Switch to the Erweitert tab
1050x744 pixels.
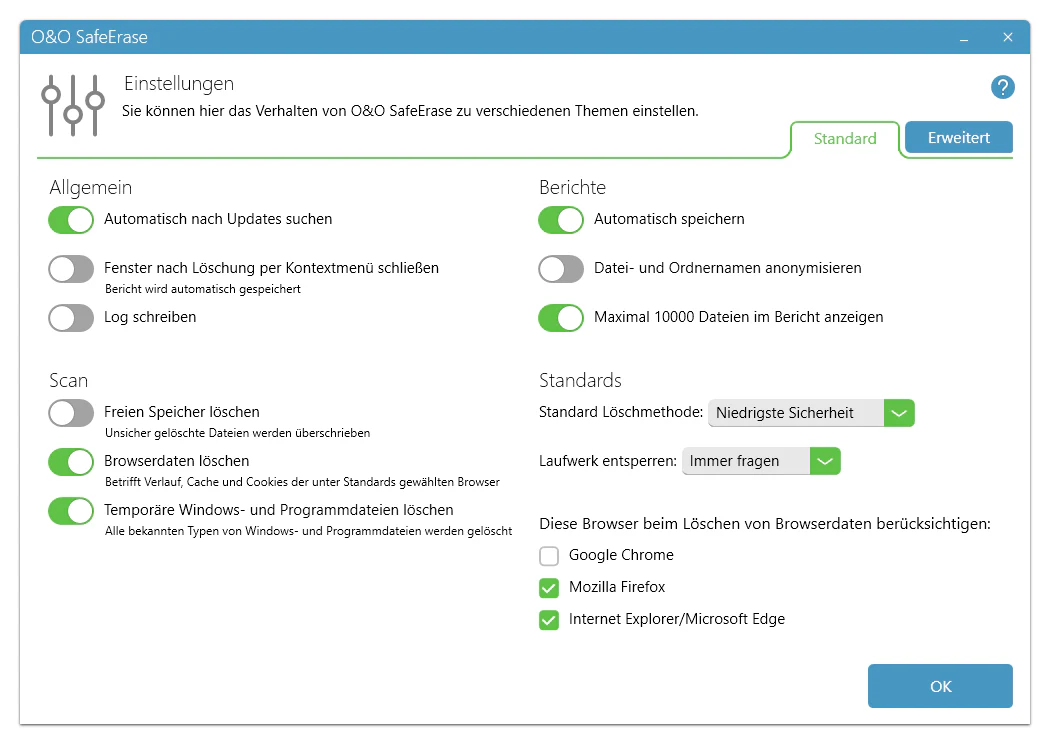[958, 138]
